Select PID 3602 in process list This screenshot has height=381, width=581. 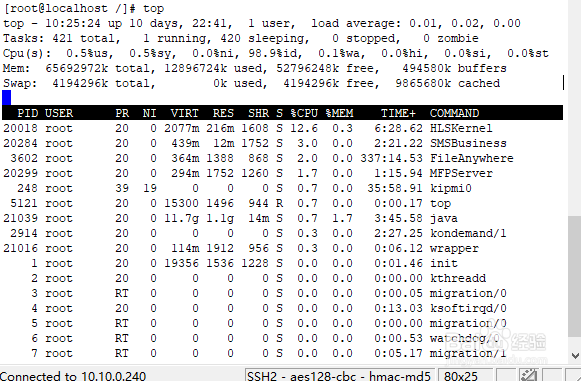[x=24, y=158]
